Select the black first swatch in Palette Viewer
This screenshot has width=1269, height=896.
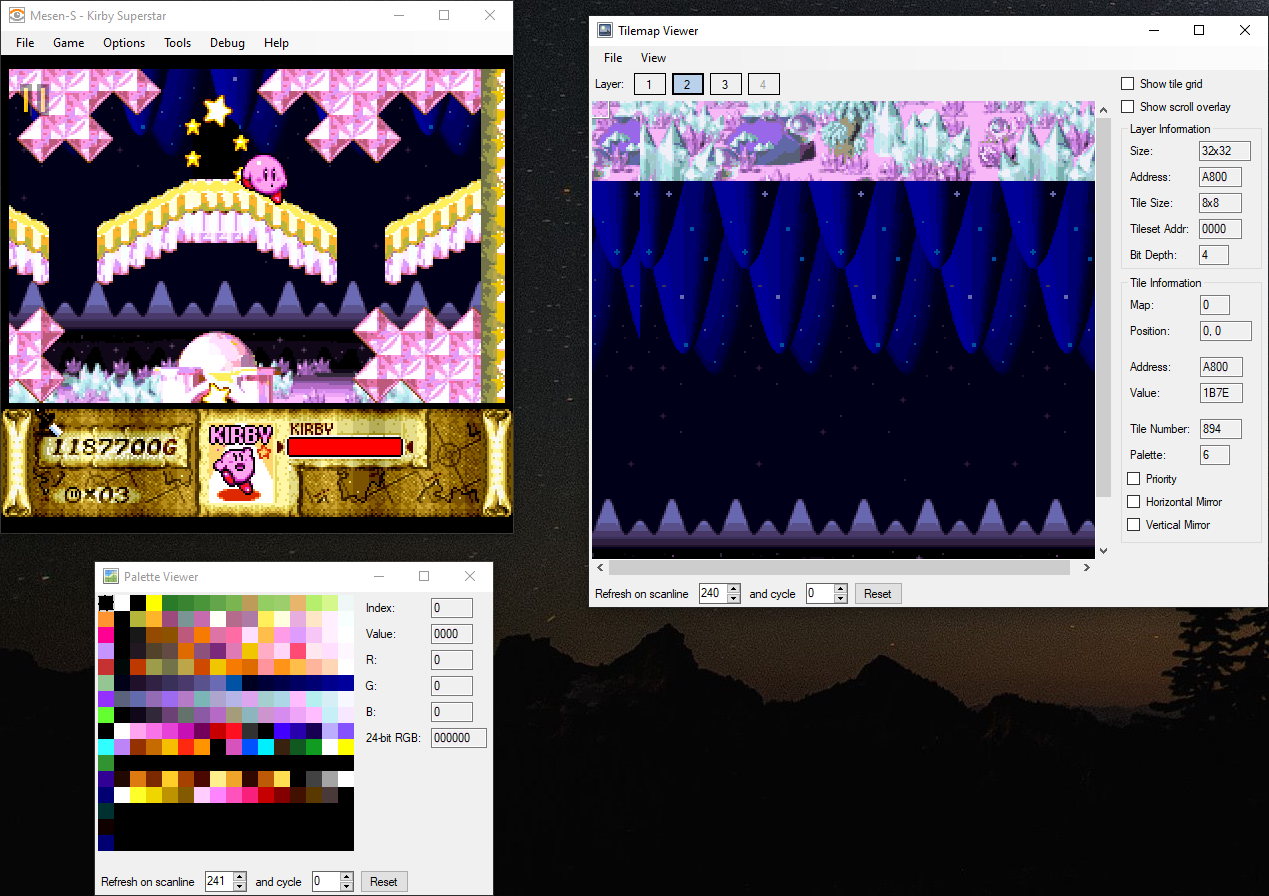106,603
